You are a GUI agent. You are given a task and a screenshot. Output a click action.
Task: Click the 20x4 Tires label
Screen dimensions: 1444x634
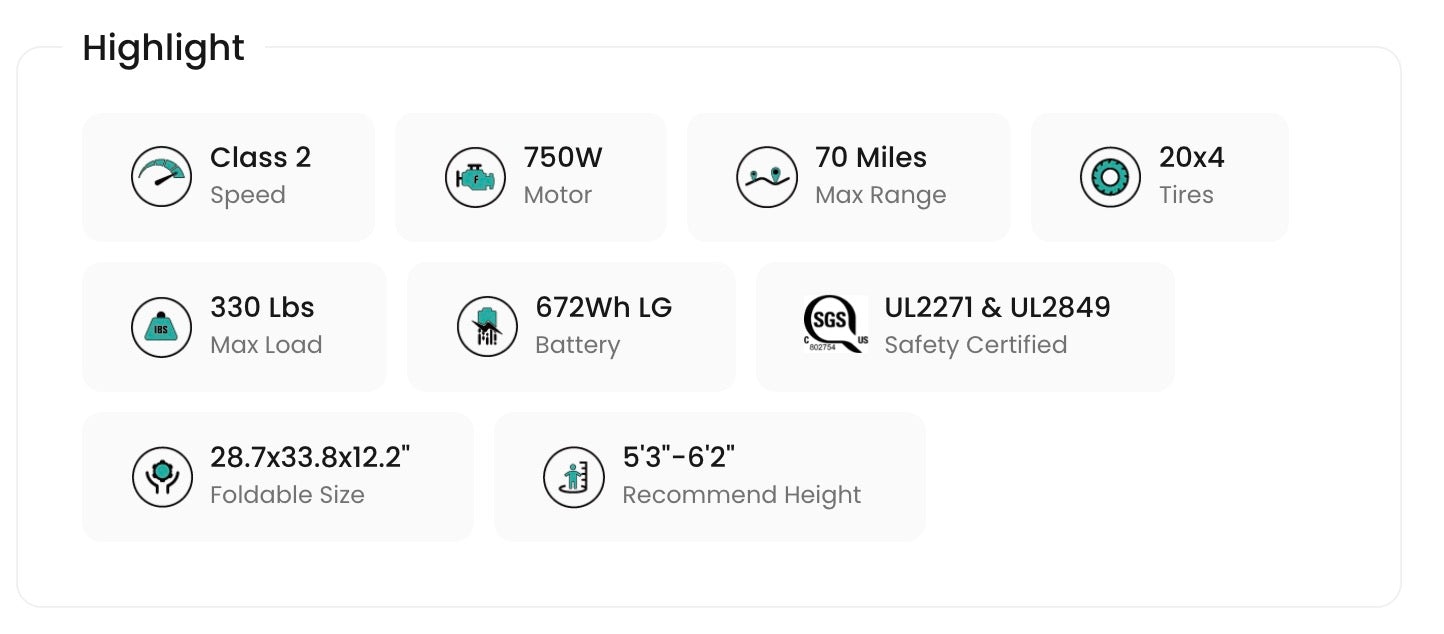point(1192,175)
